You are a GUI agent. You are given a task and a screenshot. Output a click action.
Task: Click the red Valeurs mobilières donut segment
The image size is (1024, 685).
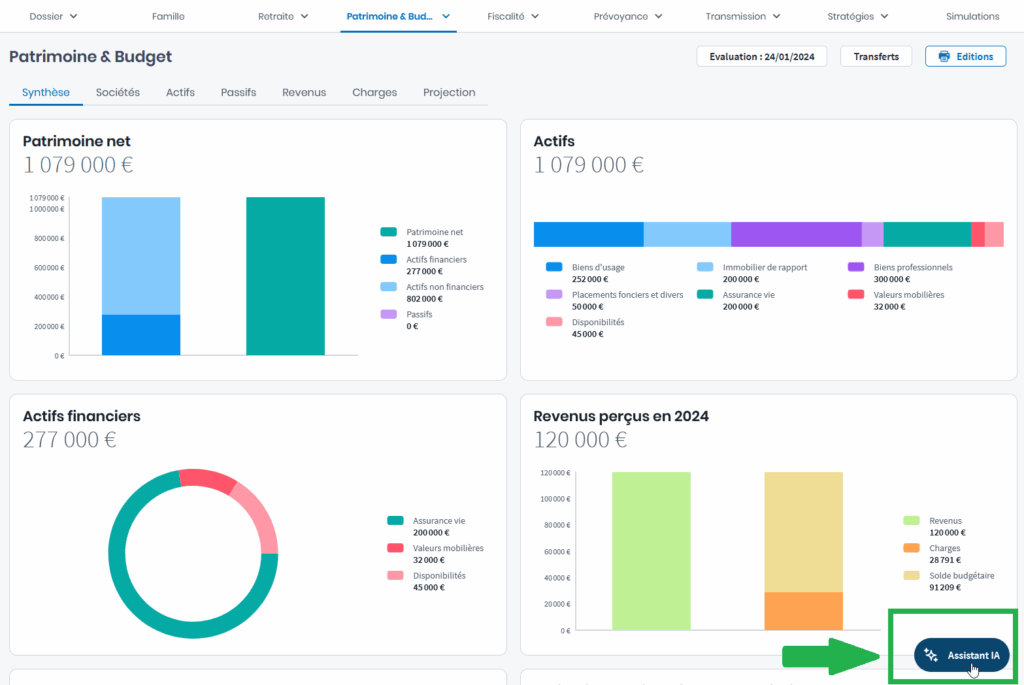206,479
